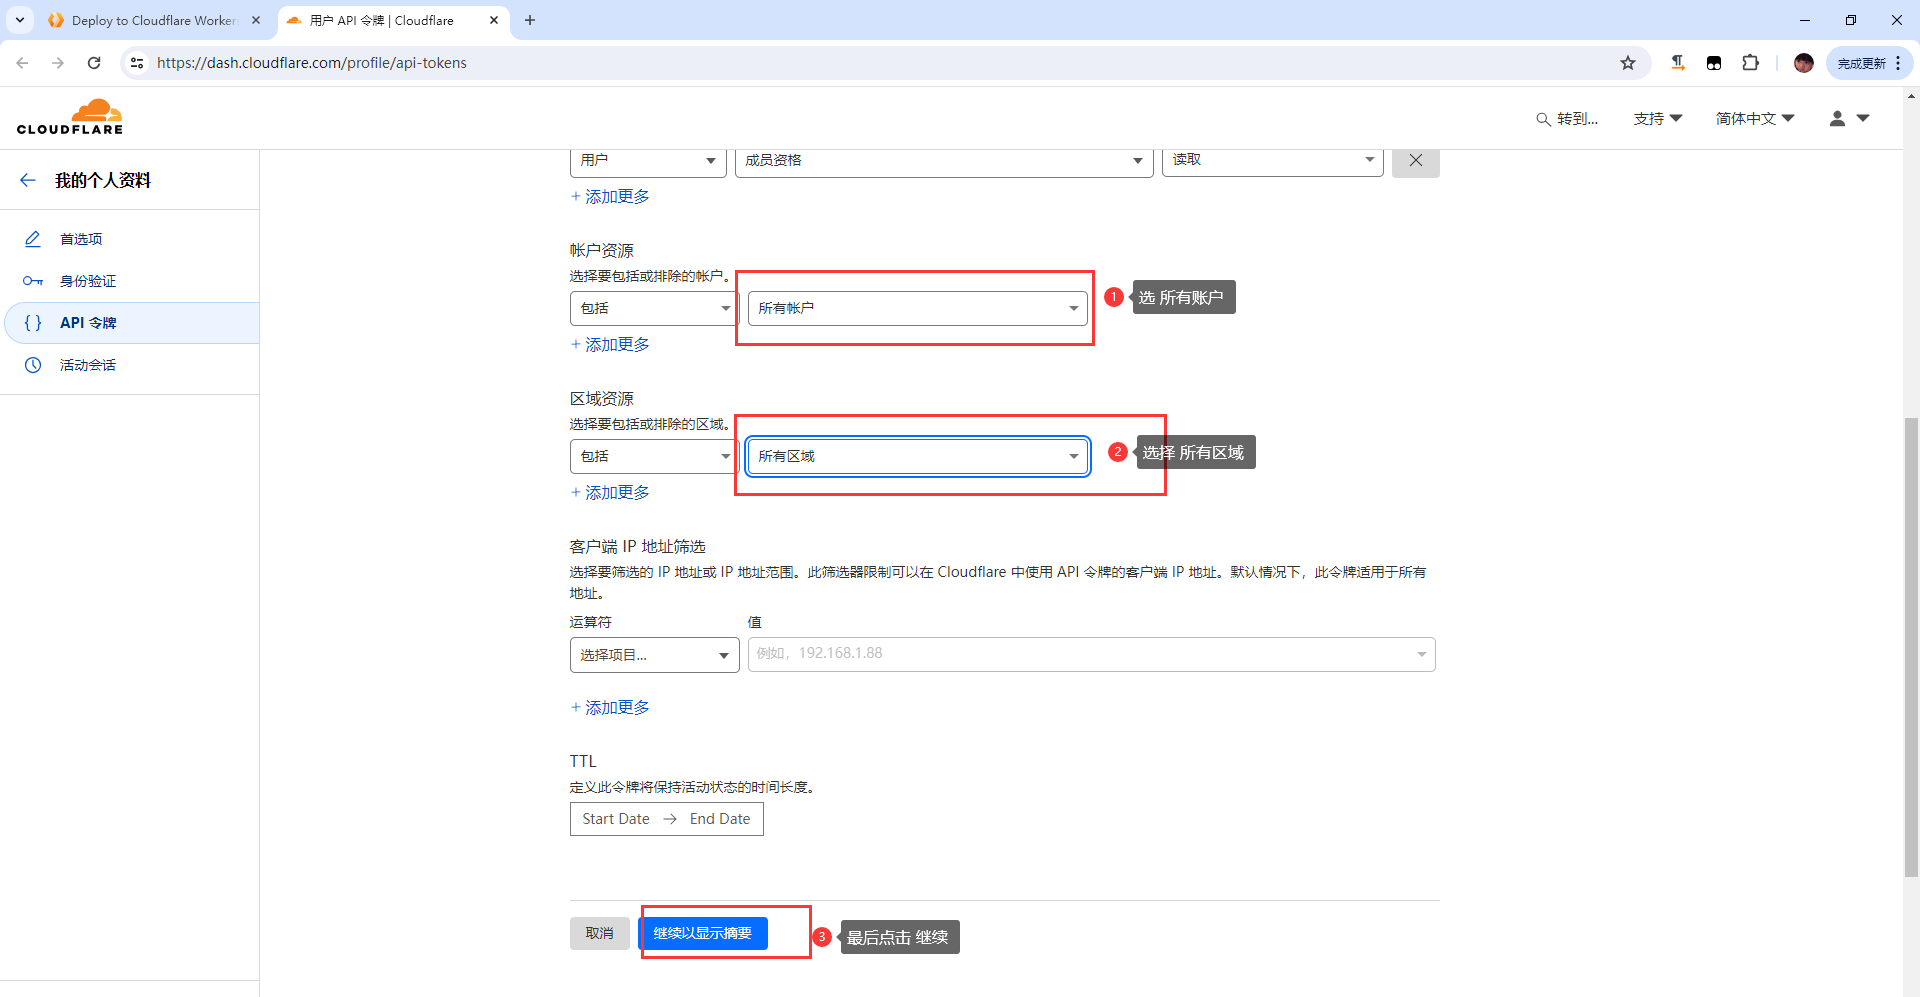The width and height of the screenshot is (1920, 997).
Task: Switch to Deploy to Cloudflare Workers tab
Action: click(155, 20)
